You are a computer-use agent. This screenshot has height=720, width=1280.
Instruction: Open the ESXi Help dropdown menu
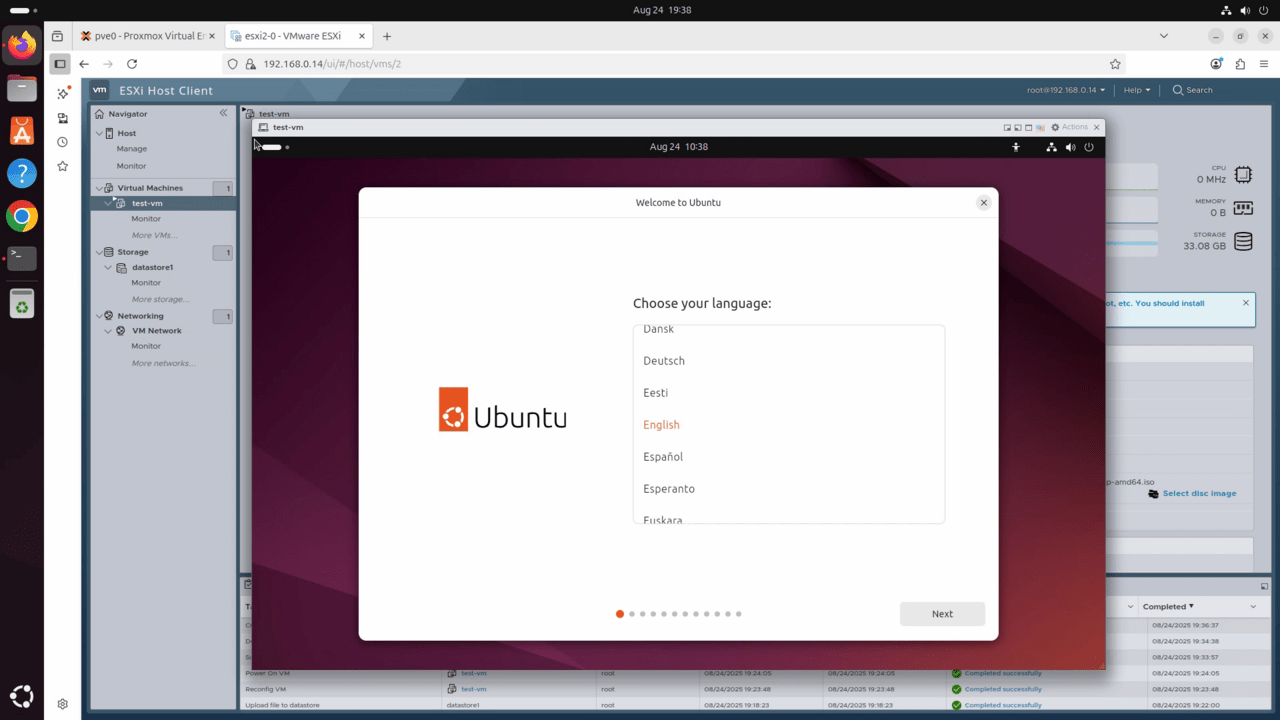pyautogui.click(x=1137, y=90)
